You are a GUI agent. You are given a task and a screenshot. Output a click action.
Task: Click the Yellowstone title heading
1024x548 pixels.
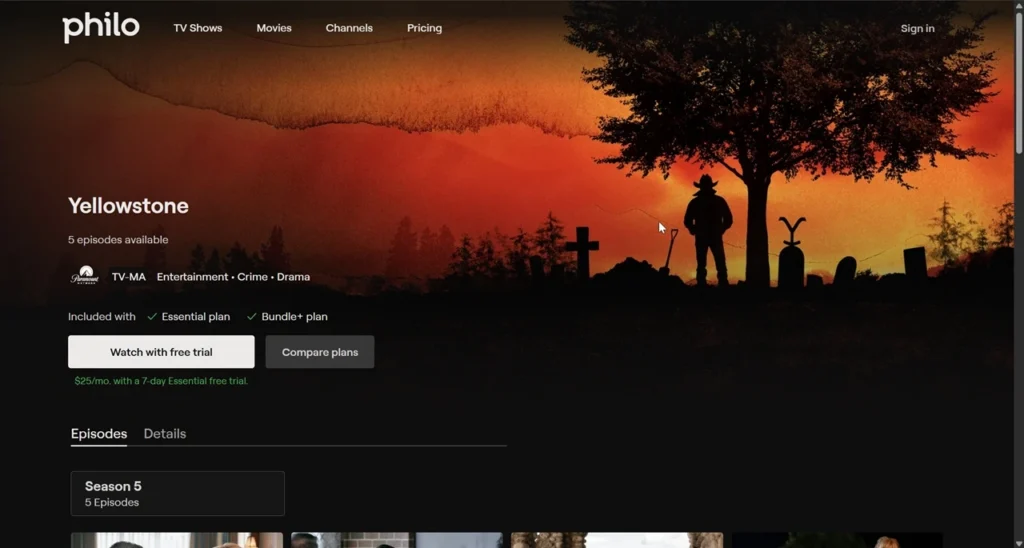click(129, 206)
